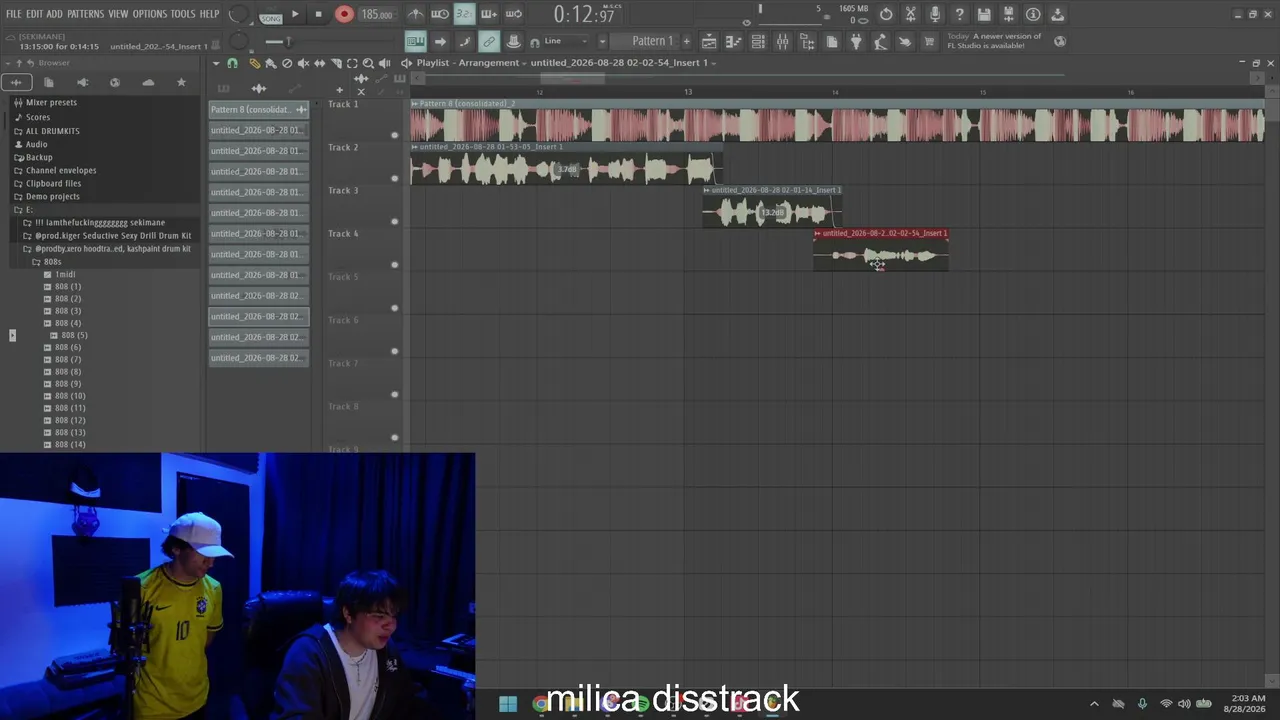This screenshot has width=1280, height=720.
Task: Toggle the 3-2-1 countdown before recording
Action: click(464, 14)
